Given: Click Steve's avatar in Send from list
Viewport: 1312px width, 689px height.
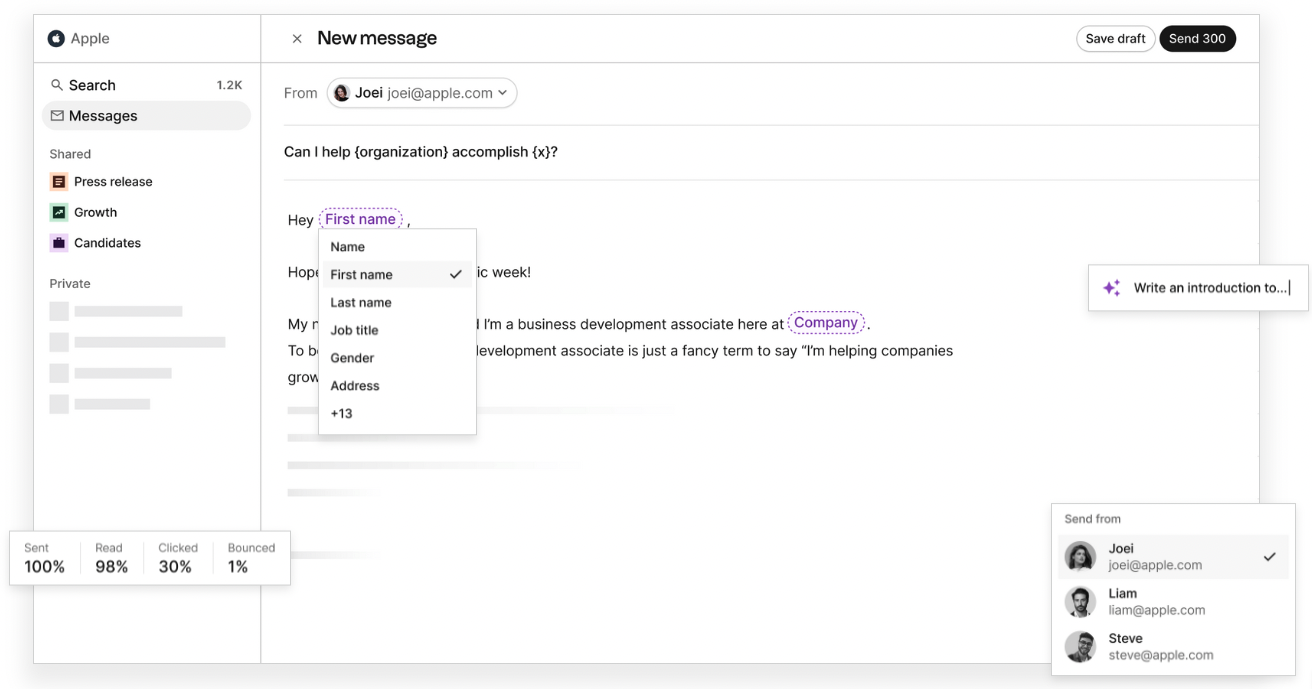Looking at the screenshot, I should 1080,647.
